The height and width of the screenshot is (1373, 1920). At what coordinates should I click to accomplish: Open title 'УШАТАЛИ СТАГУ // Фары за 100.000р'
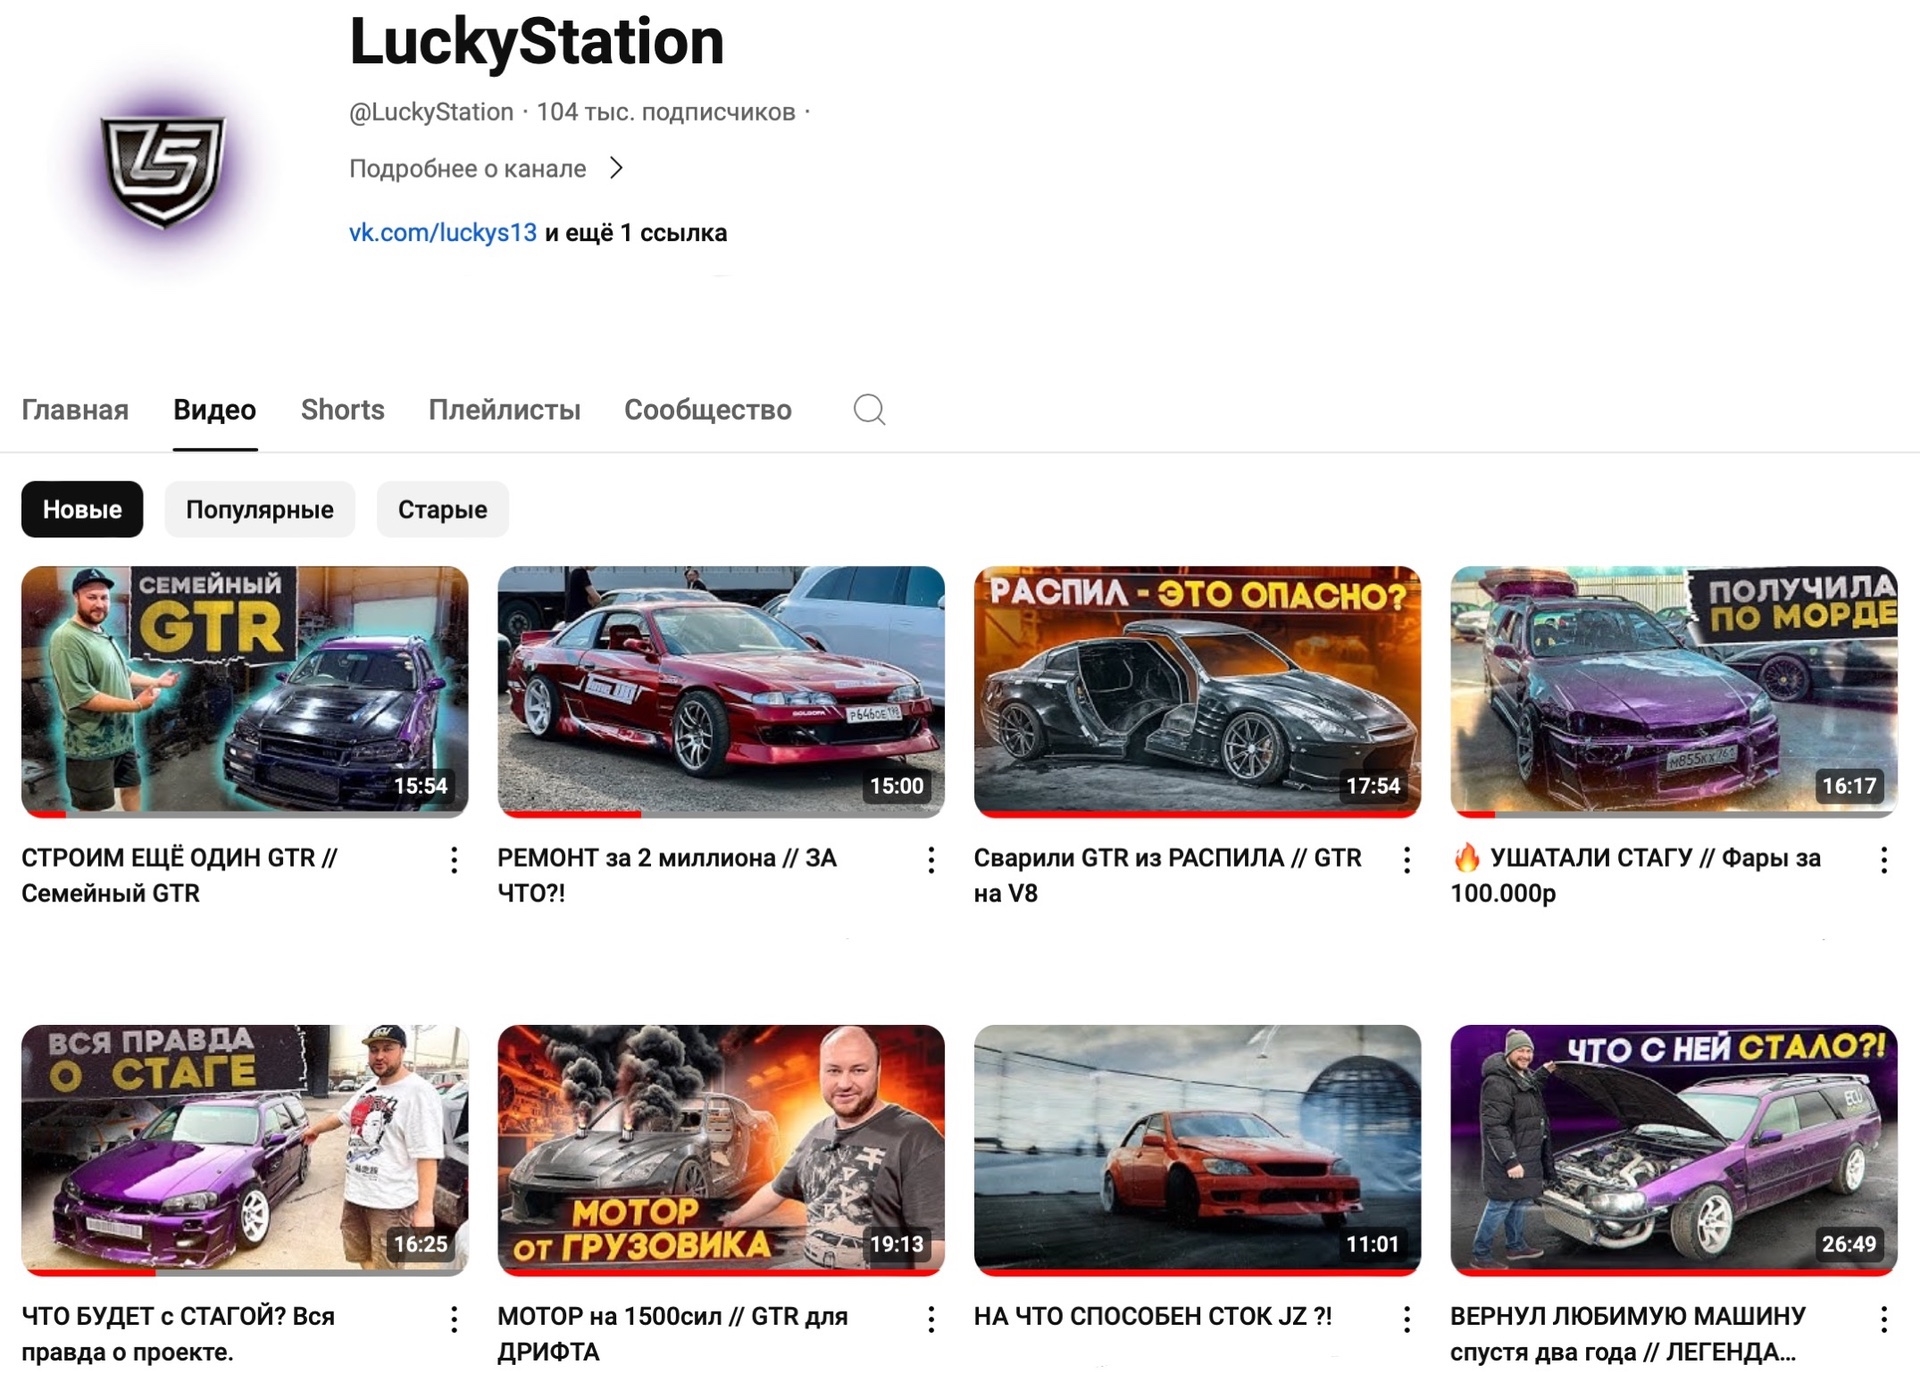(1636, 875)
